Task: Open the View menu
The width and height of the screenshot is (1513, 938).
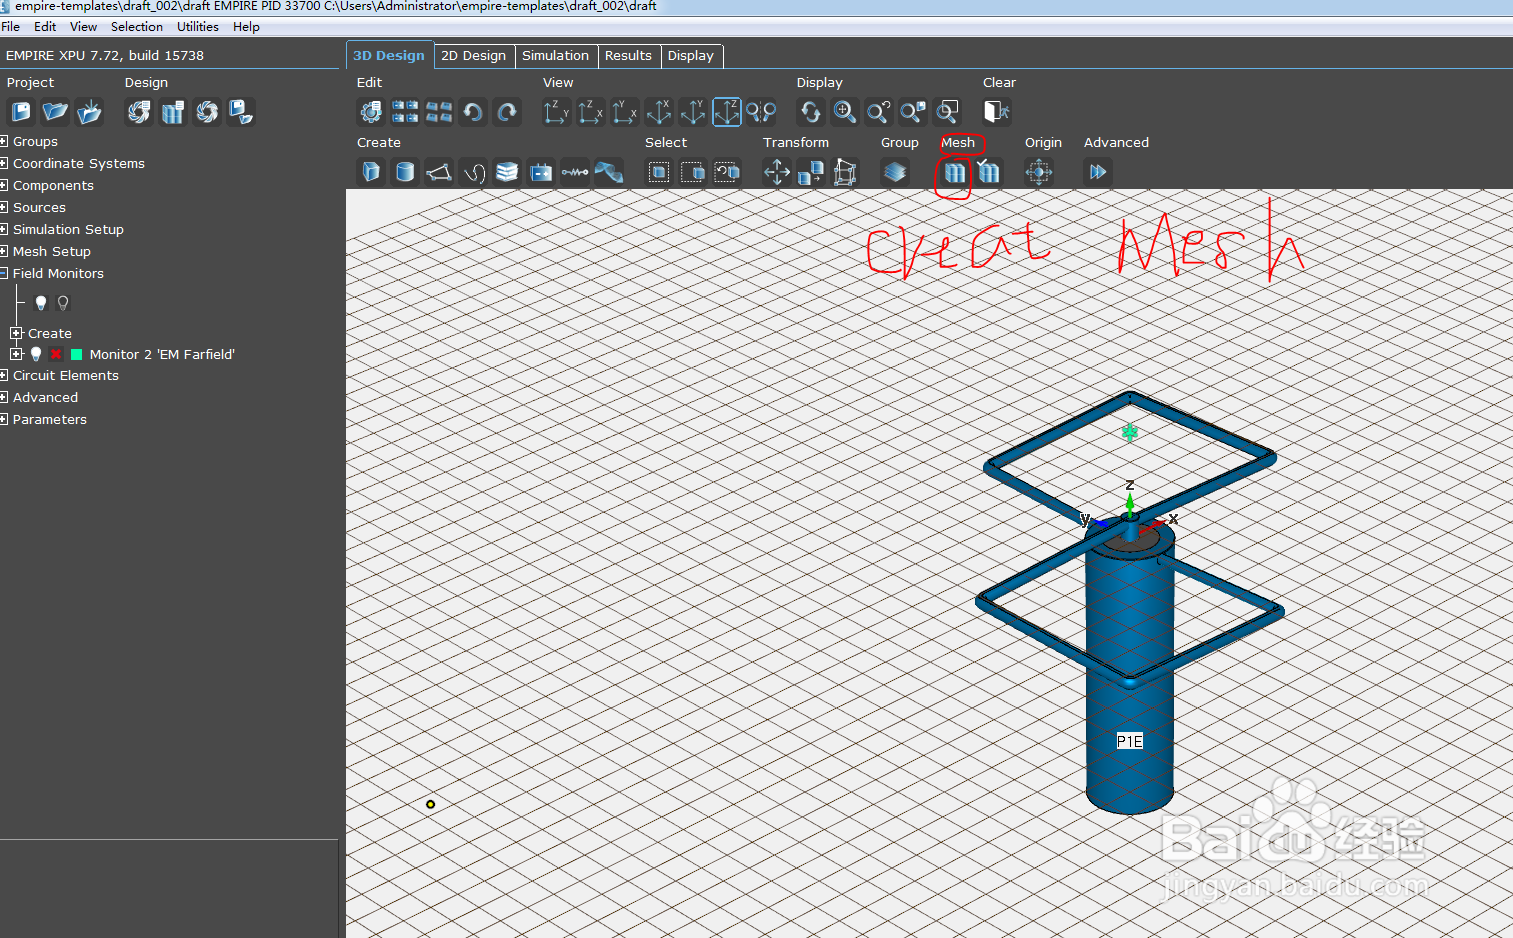Action: tap(84, 27)
